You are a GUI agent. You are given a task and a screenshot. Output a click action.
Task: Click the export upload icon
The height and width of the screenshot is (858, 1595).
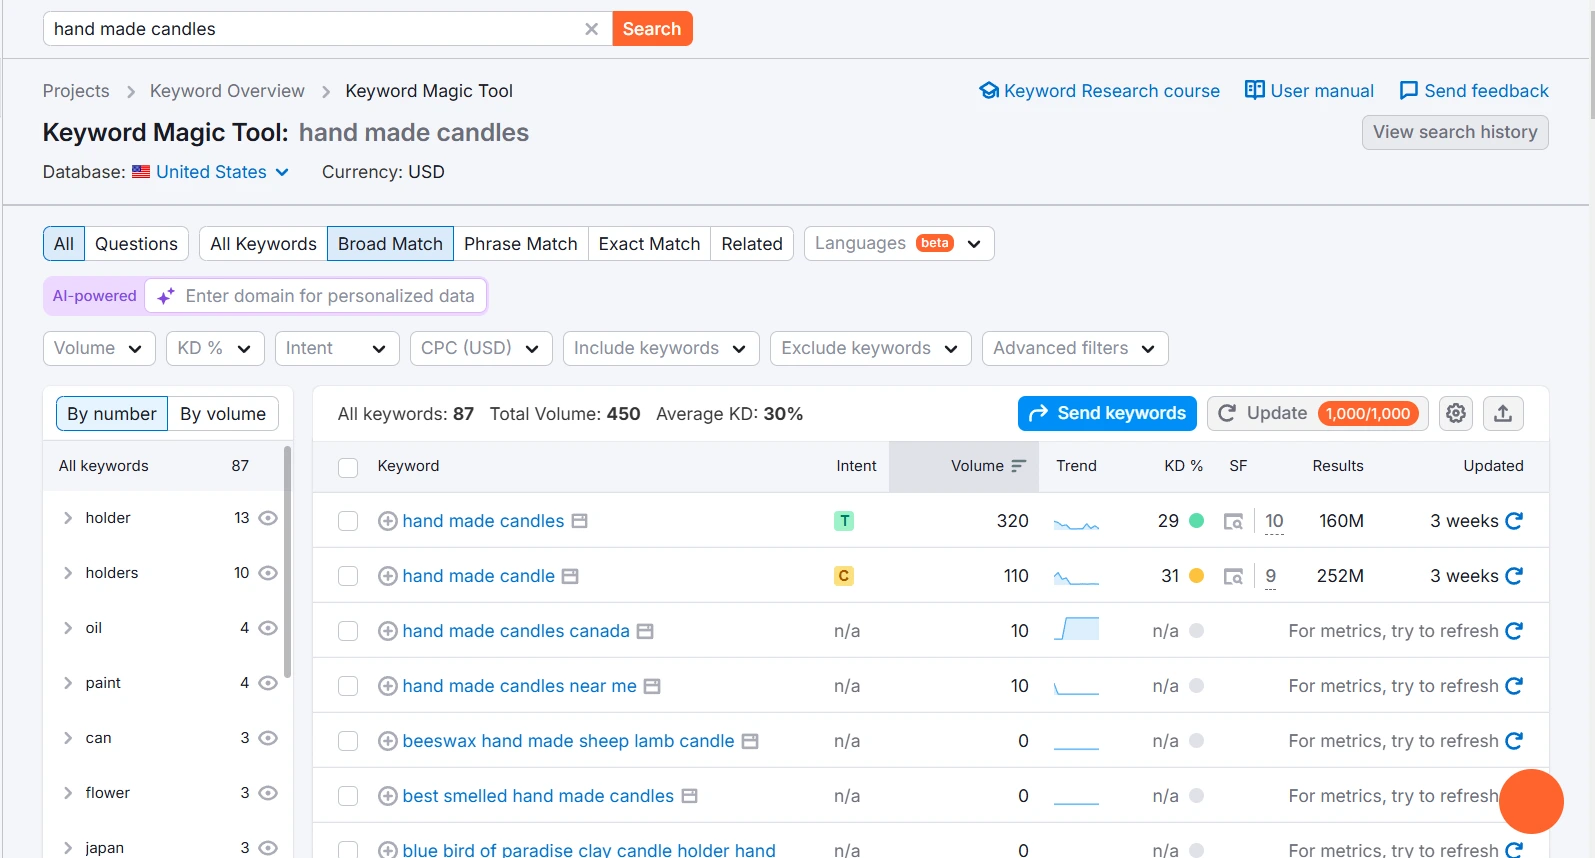click(1503, 413)
